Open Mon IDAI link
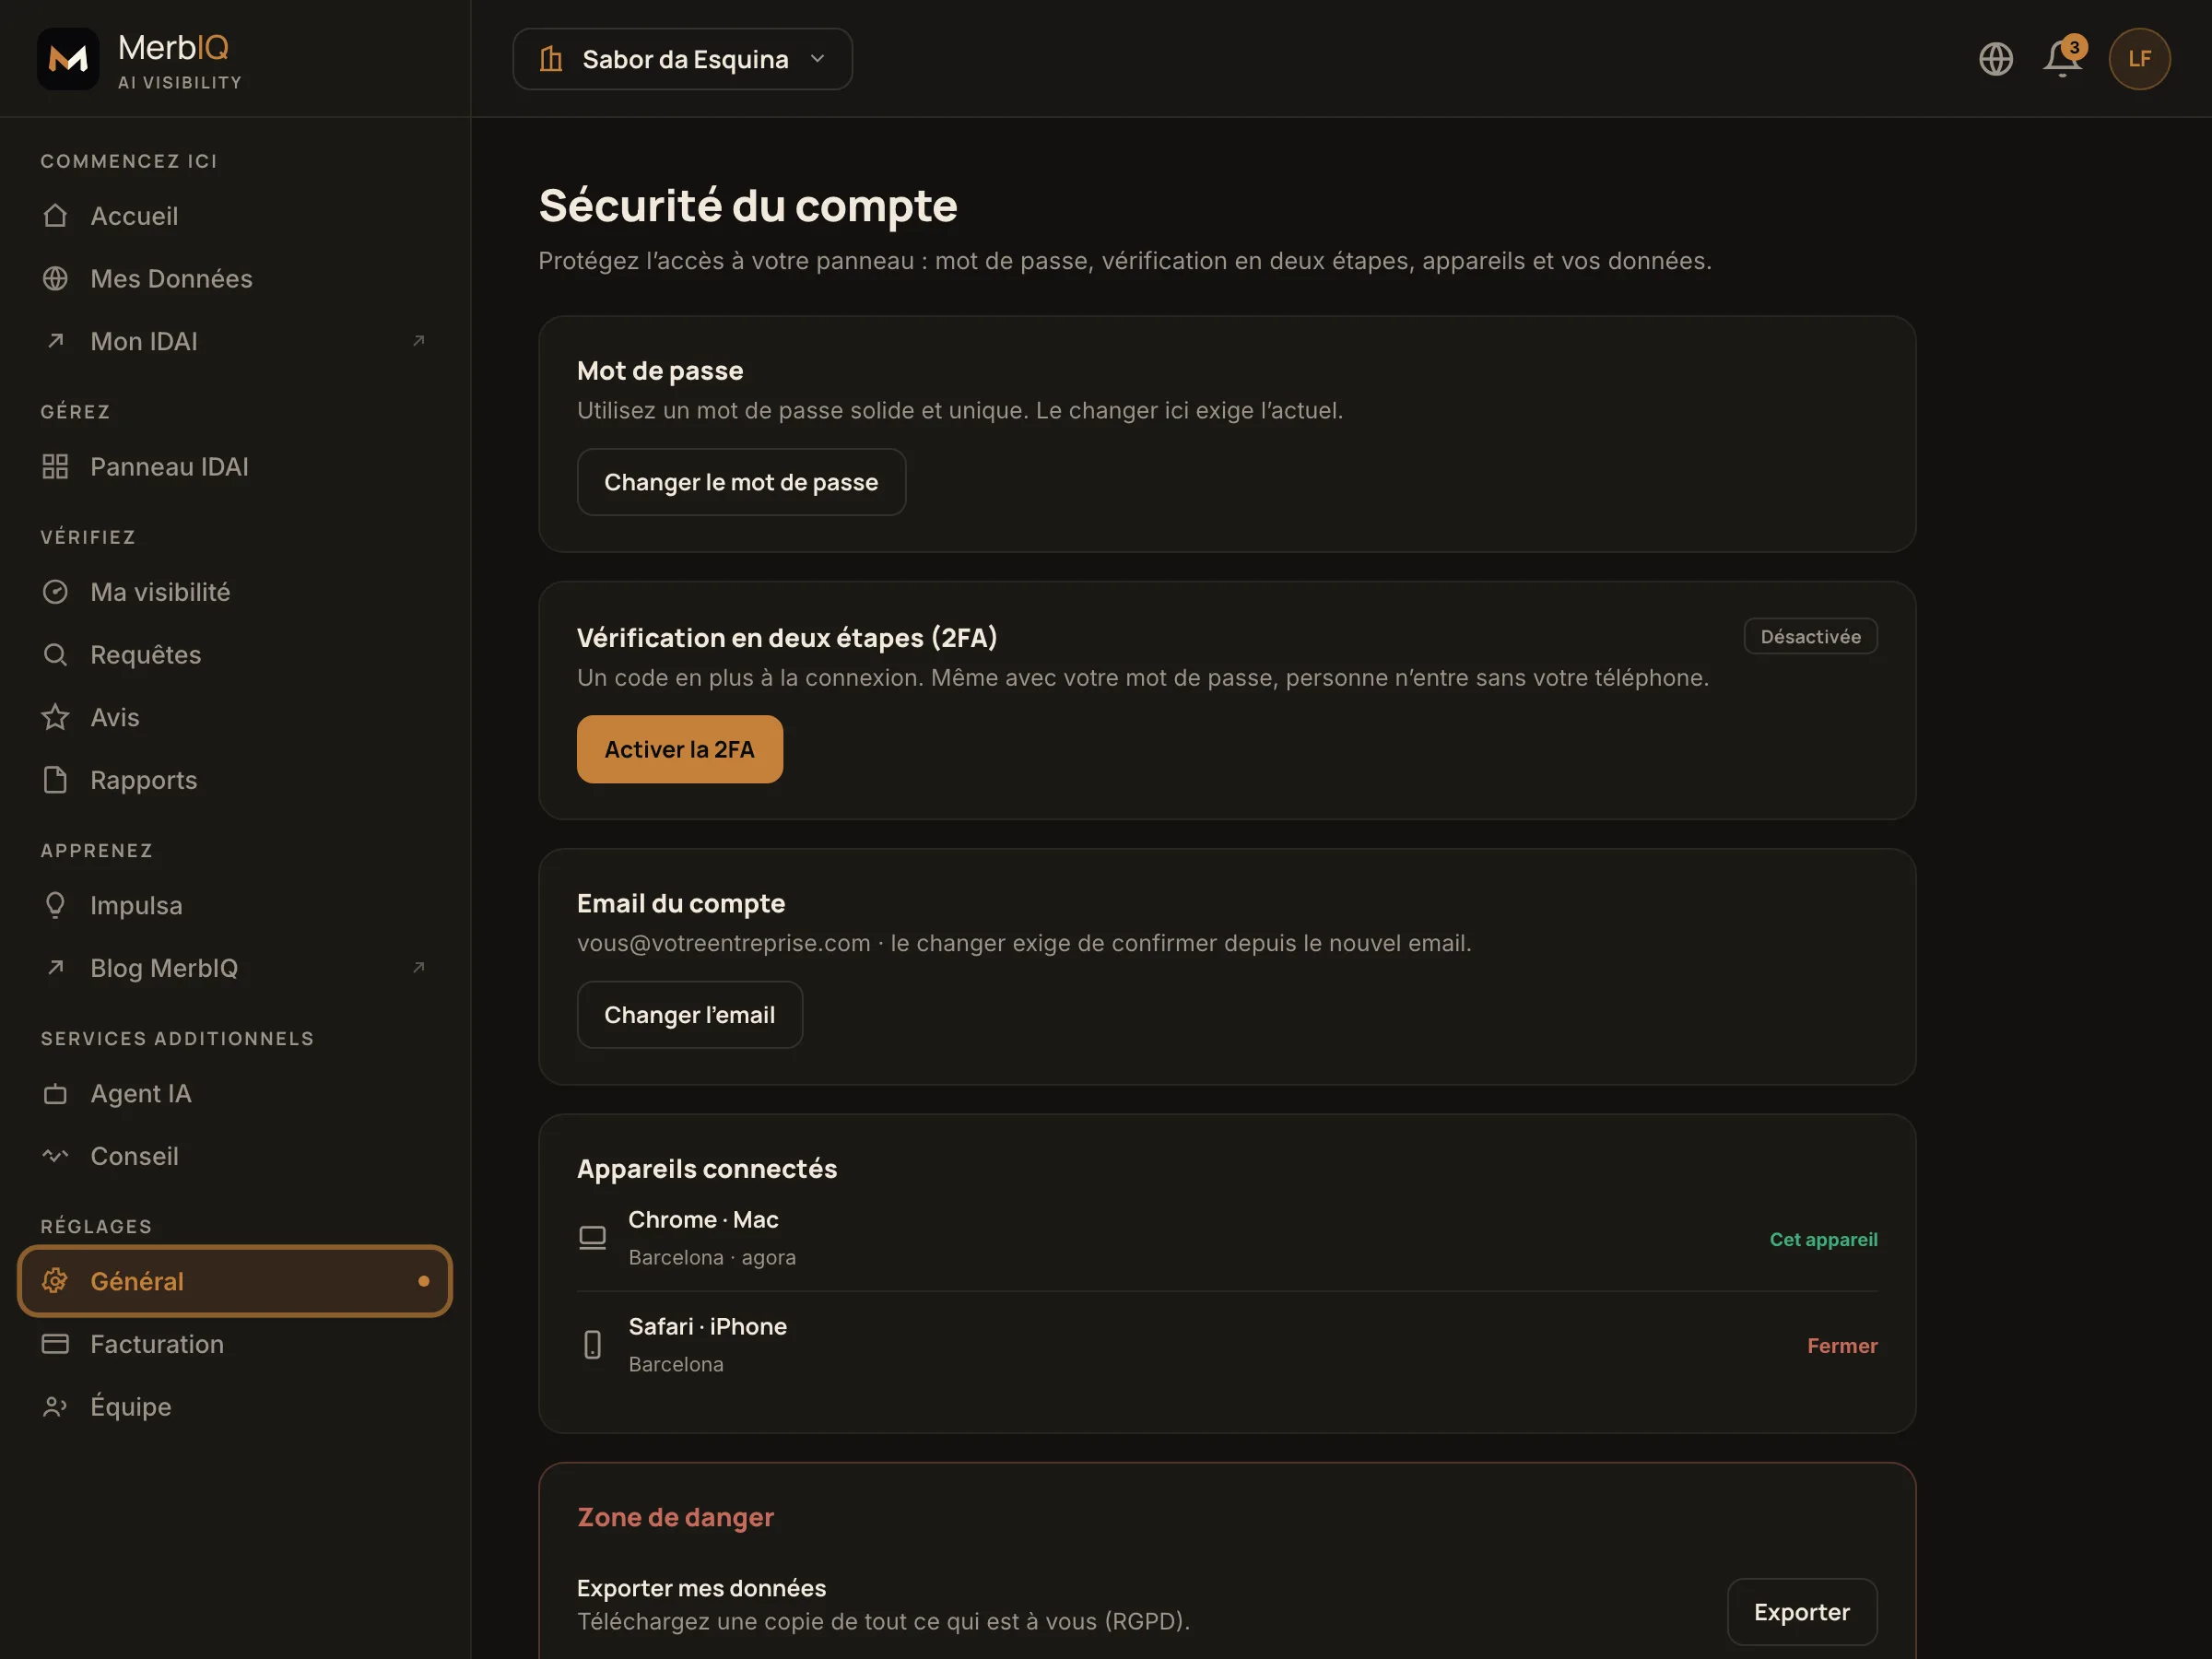 pyautogui.click(x=235, y=341)
